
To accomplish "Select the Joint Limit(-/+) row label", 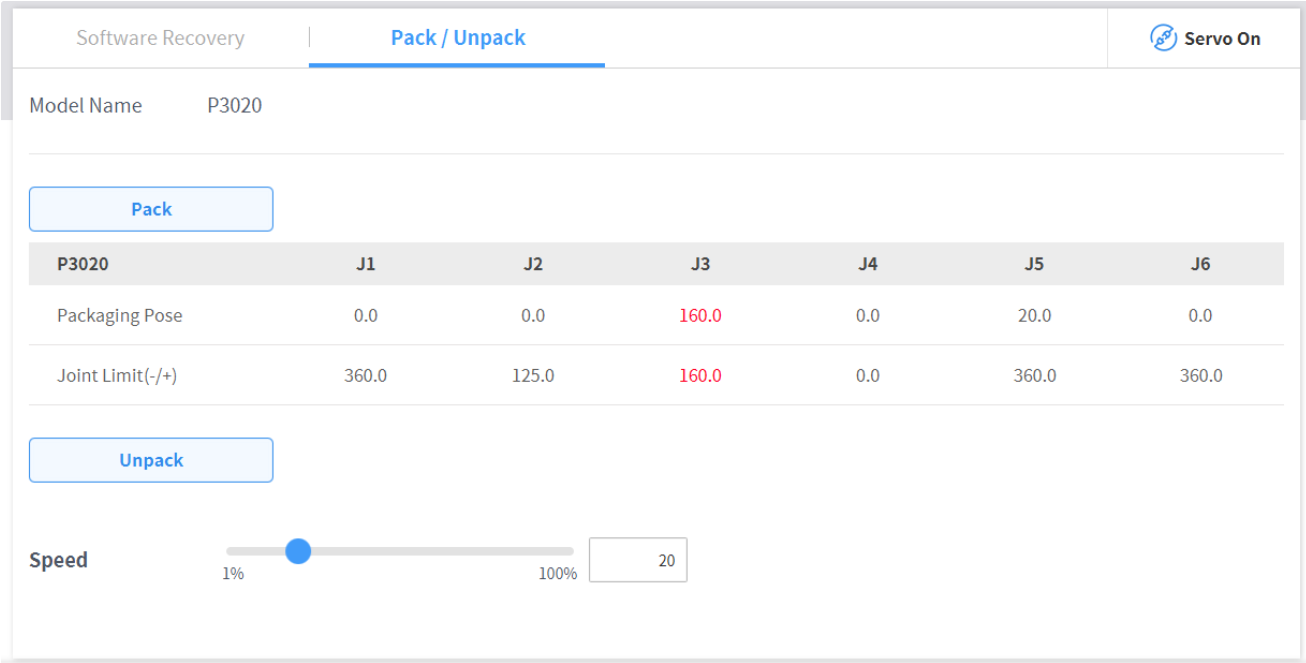I will pyautogui.click(x=117, y=376).
